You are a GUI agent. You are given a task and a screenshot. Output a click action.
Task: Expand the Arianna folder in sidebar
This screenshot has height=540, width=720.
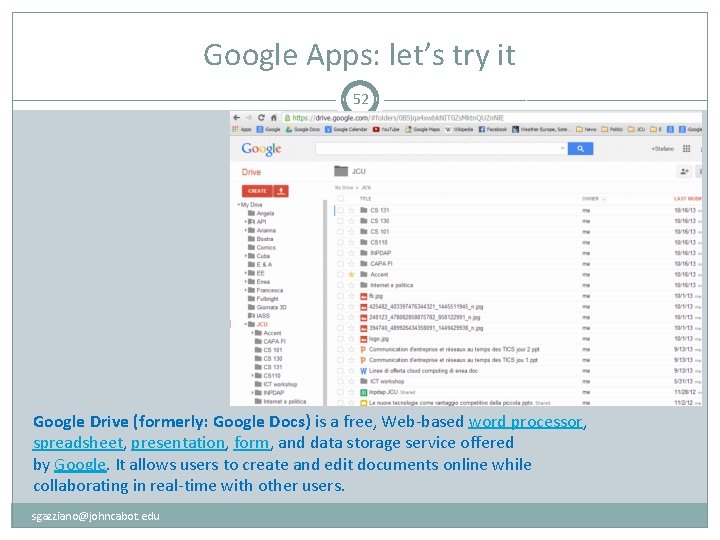click(245, 230)
